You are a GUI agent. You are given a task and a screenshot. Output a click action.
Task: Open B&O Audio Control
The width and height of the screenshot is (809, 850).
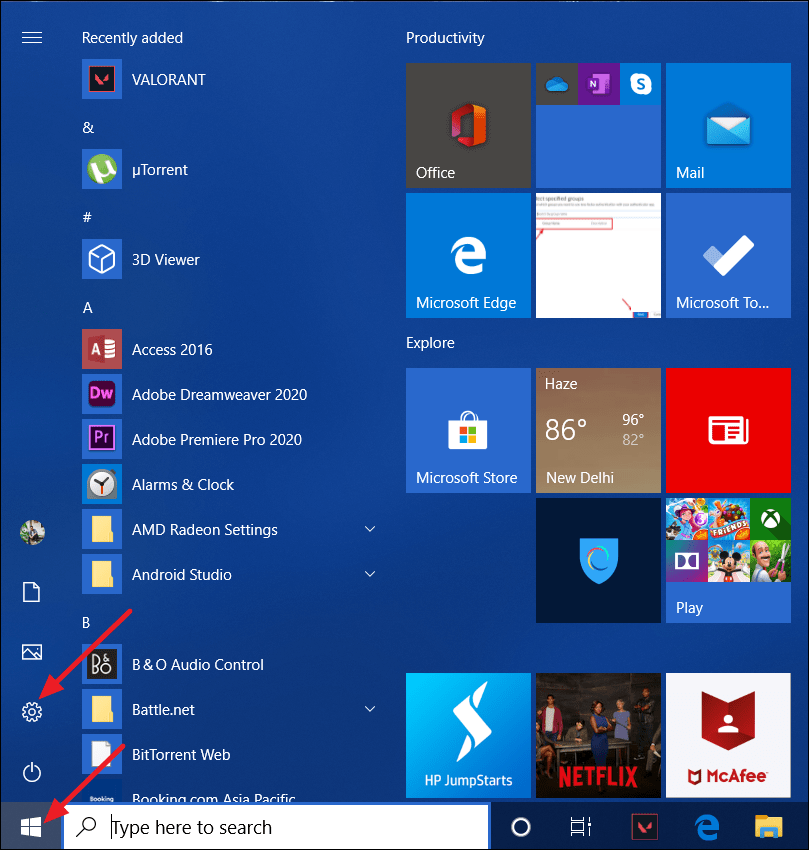[197, 665]
